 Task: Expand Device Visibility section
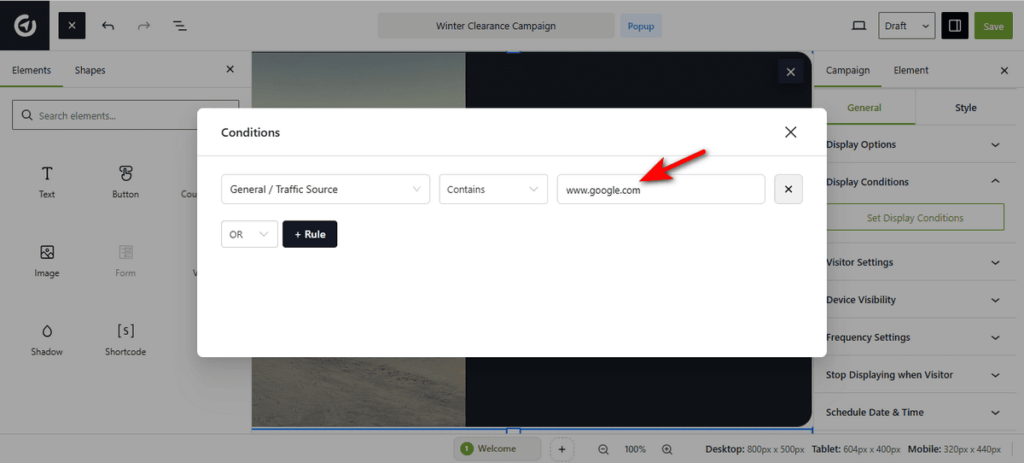(913, 300)
